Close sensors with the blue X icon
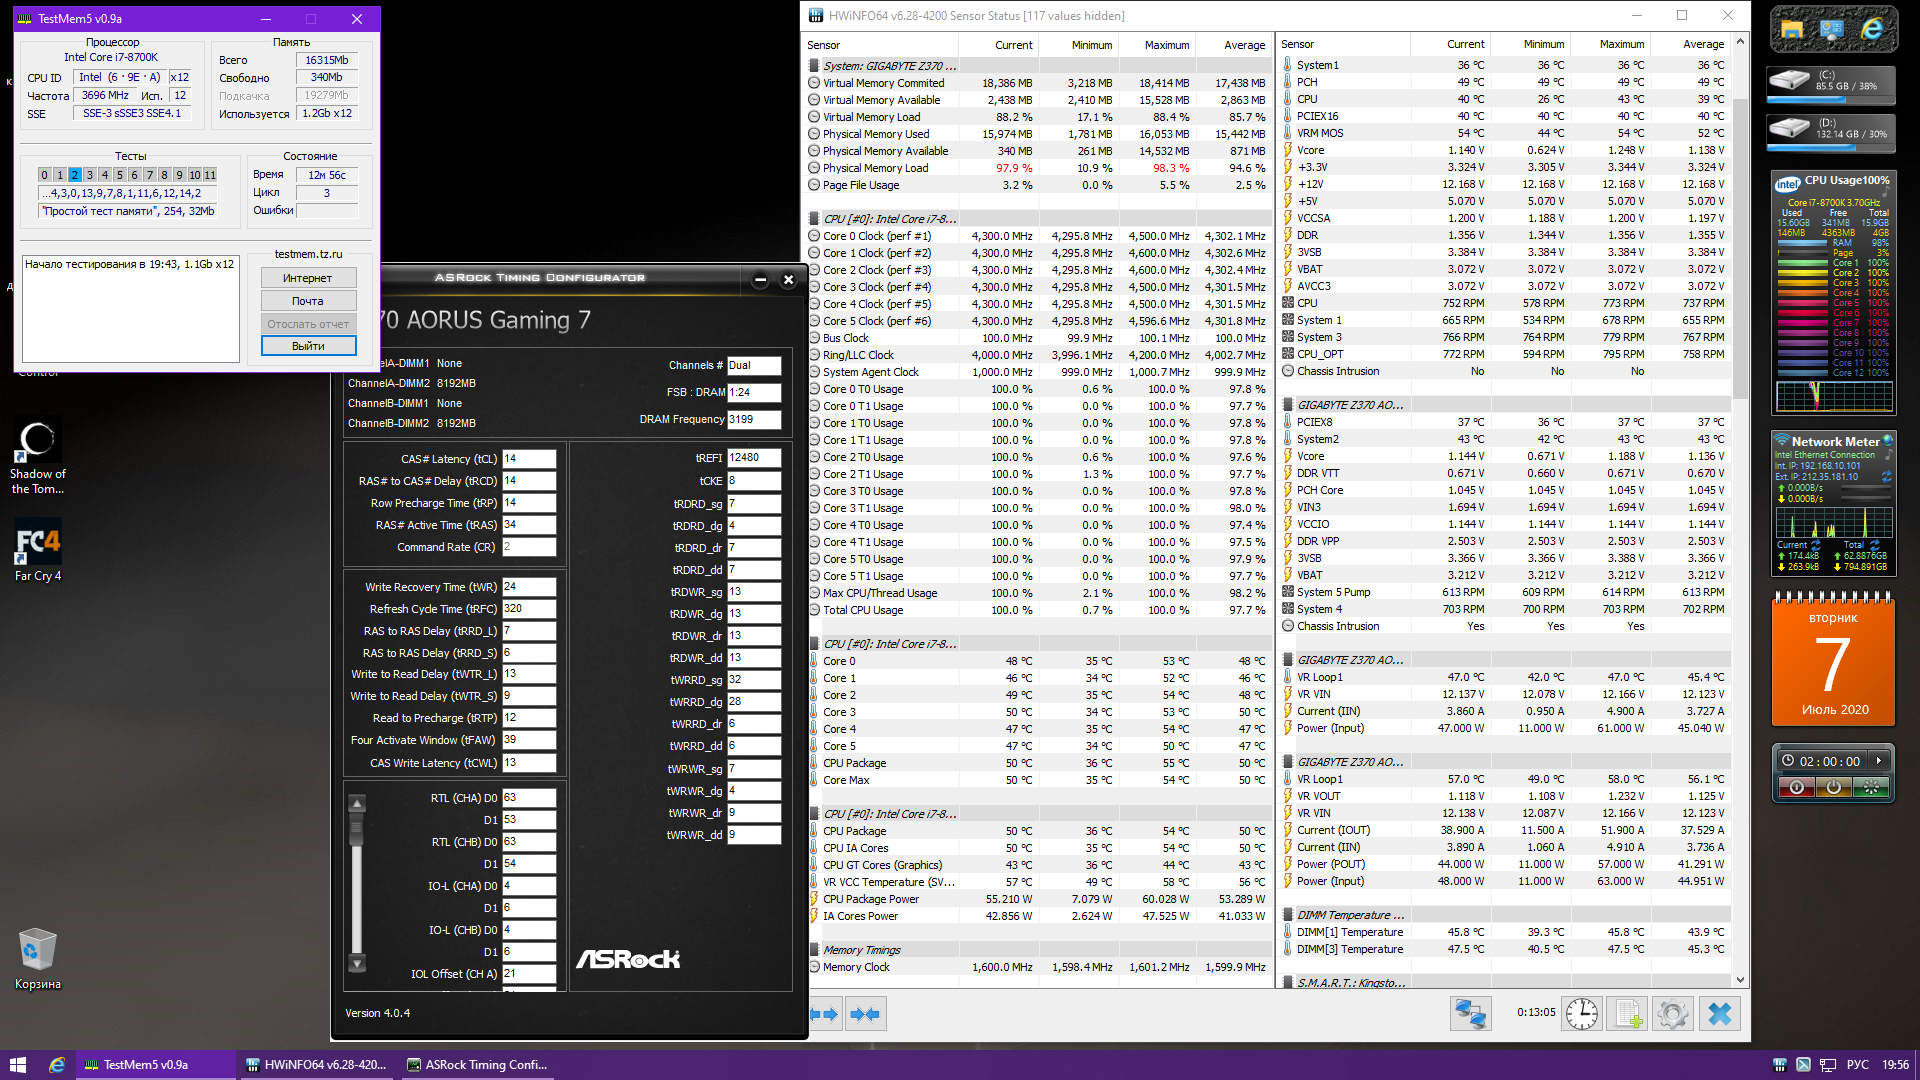Screen dimensions: 1920x1080 click(x=1719, y=1014)
